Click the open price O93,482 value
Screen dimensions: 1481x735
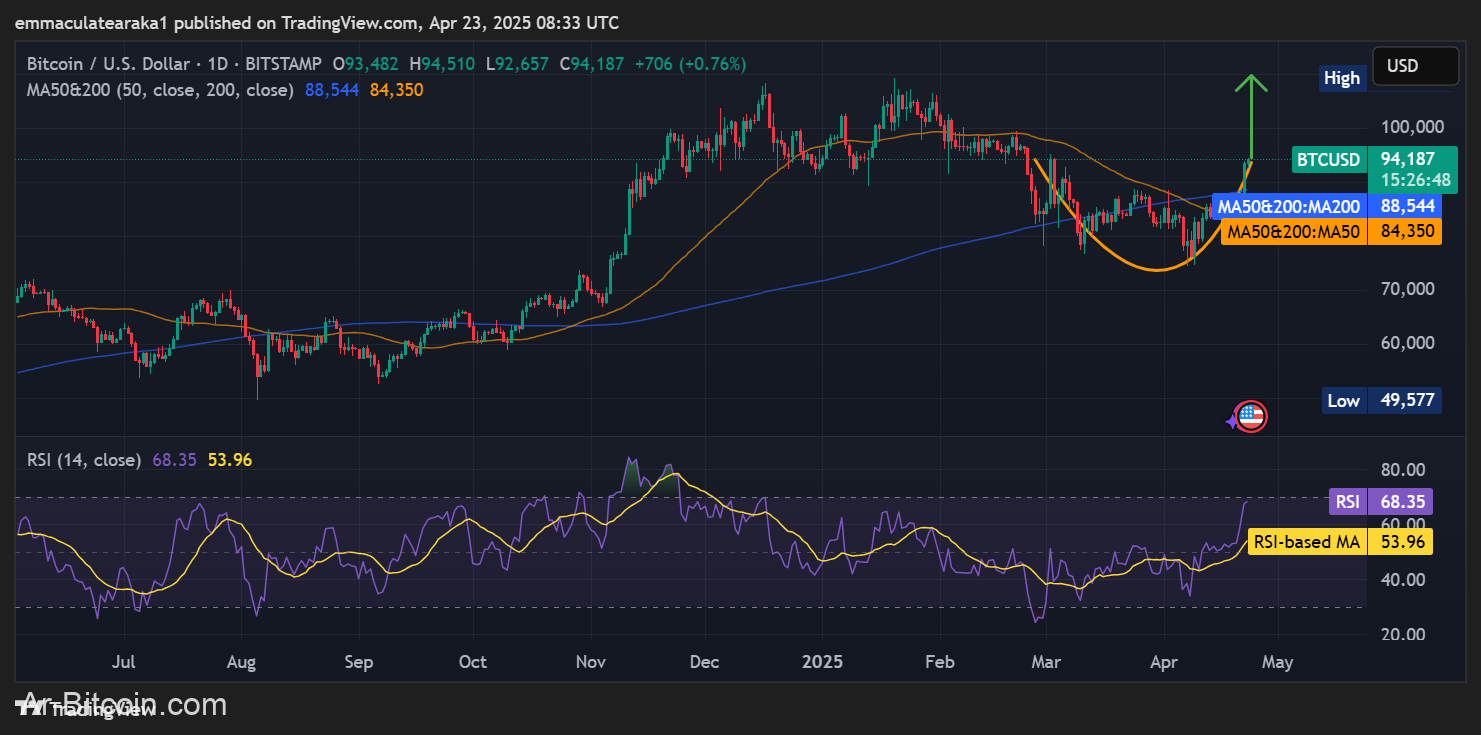[367, 64]
